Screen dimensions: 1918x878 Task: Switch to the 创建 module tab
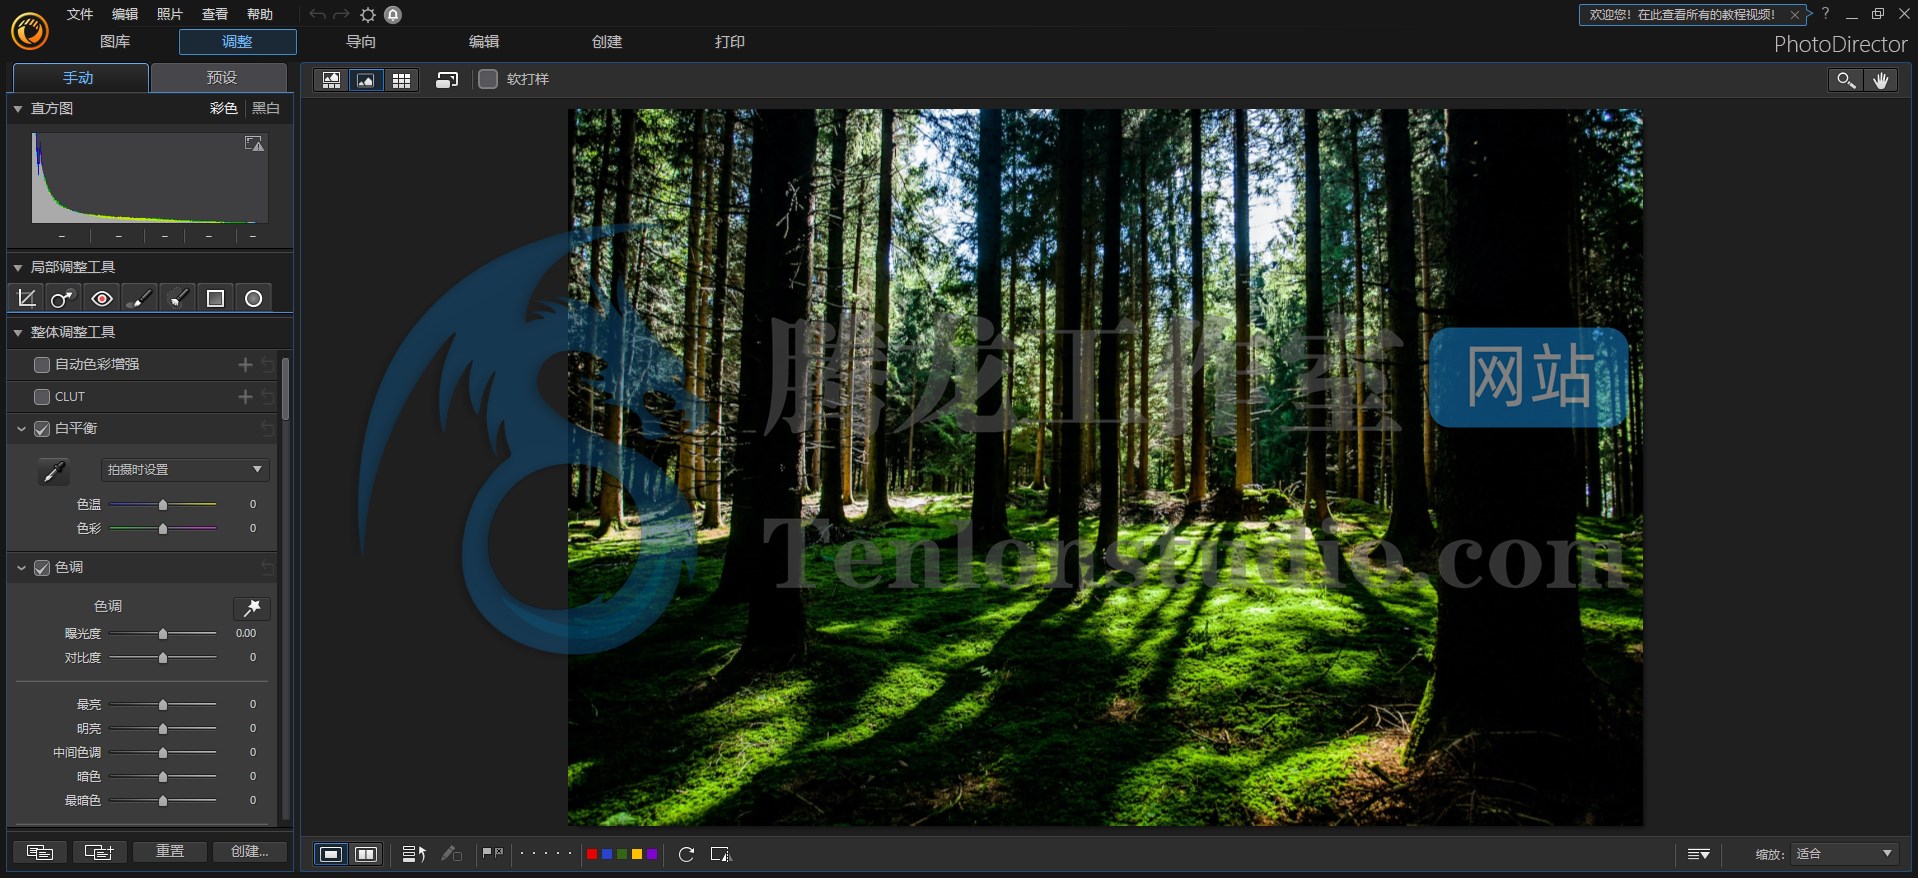coord(607,42)
